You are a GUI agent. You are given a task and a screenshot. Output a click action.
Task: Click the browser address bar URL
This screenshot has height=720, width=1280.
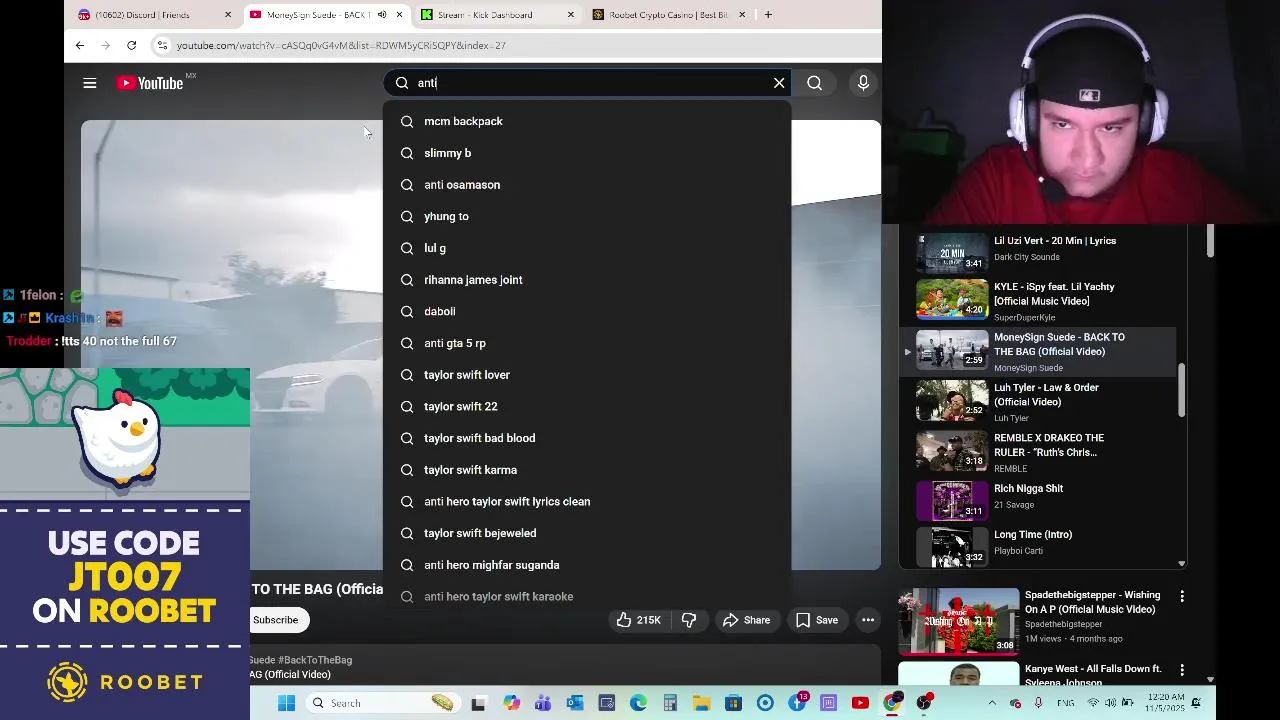[x=341, y=45]
